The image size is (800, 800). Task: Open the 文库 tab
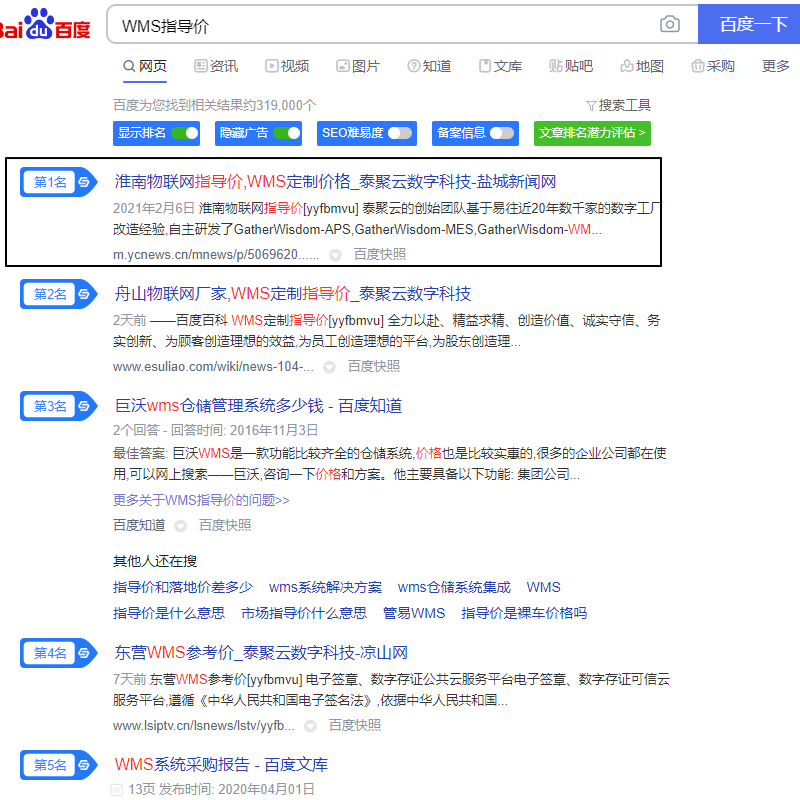[x=500, y=66]
